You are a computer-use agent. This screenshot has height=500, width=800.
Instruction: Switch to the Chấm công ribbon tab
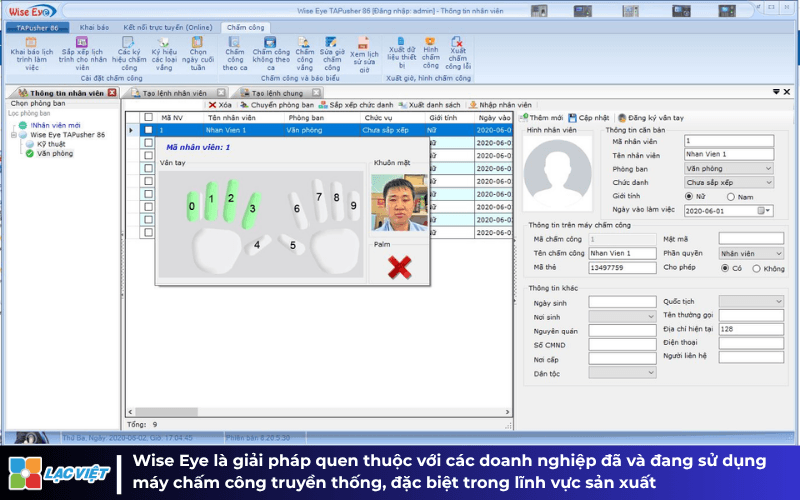tap(245, 28)
